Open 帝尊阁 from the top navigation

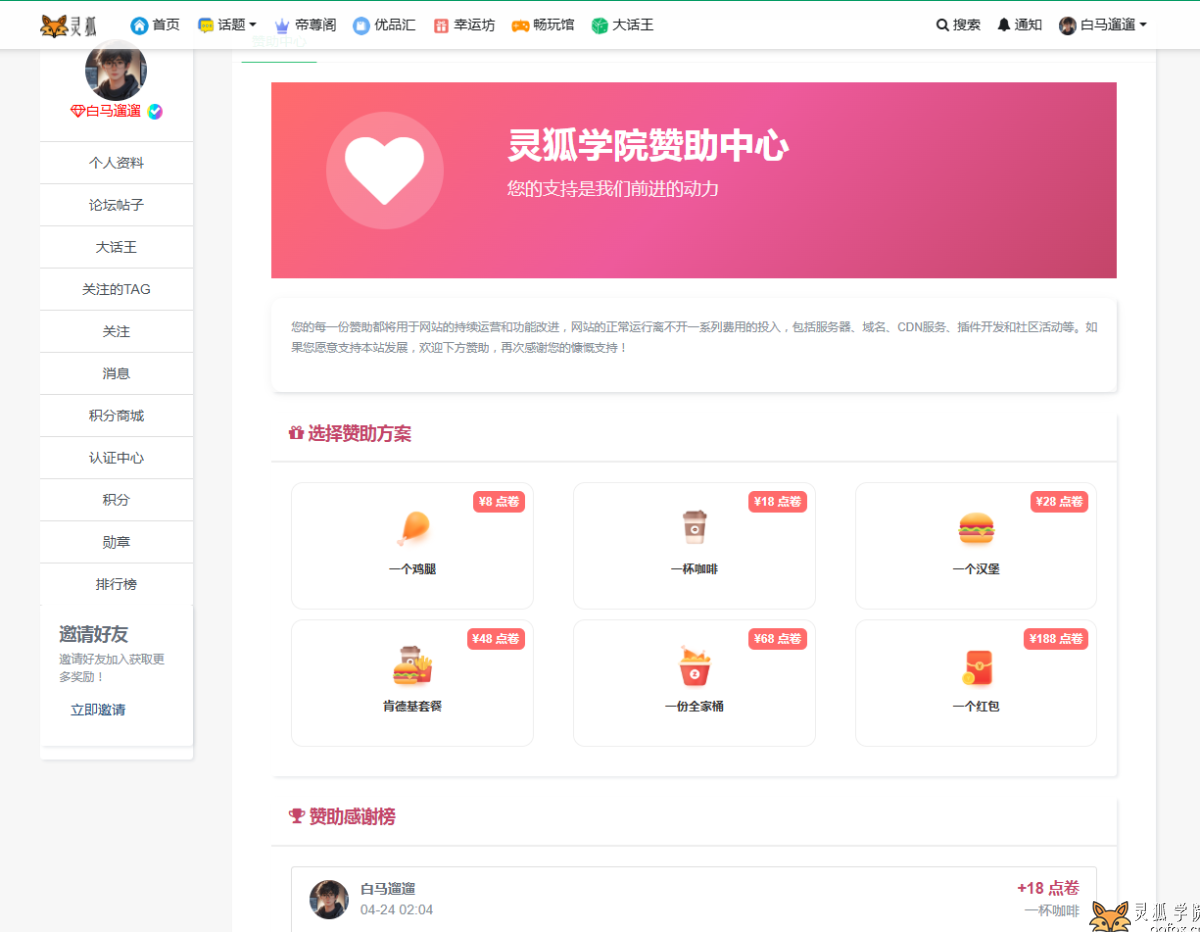coord(304,25)
